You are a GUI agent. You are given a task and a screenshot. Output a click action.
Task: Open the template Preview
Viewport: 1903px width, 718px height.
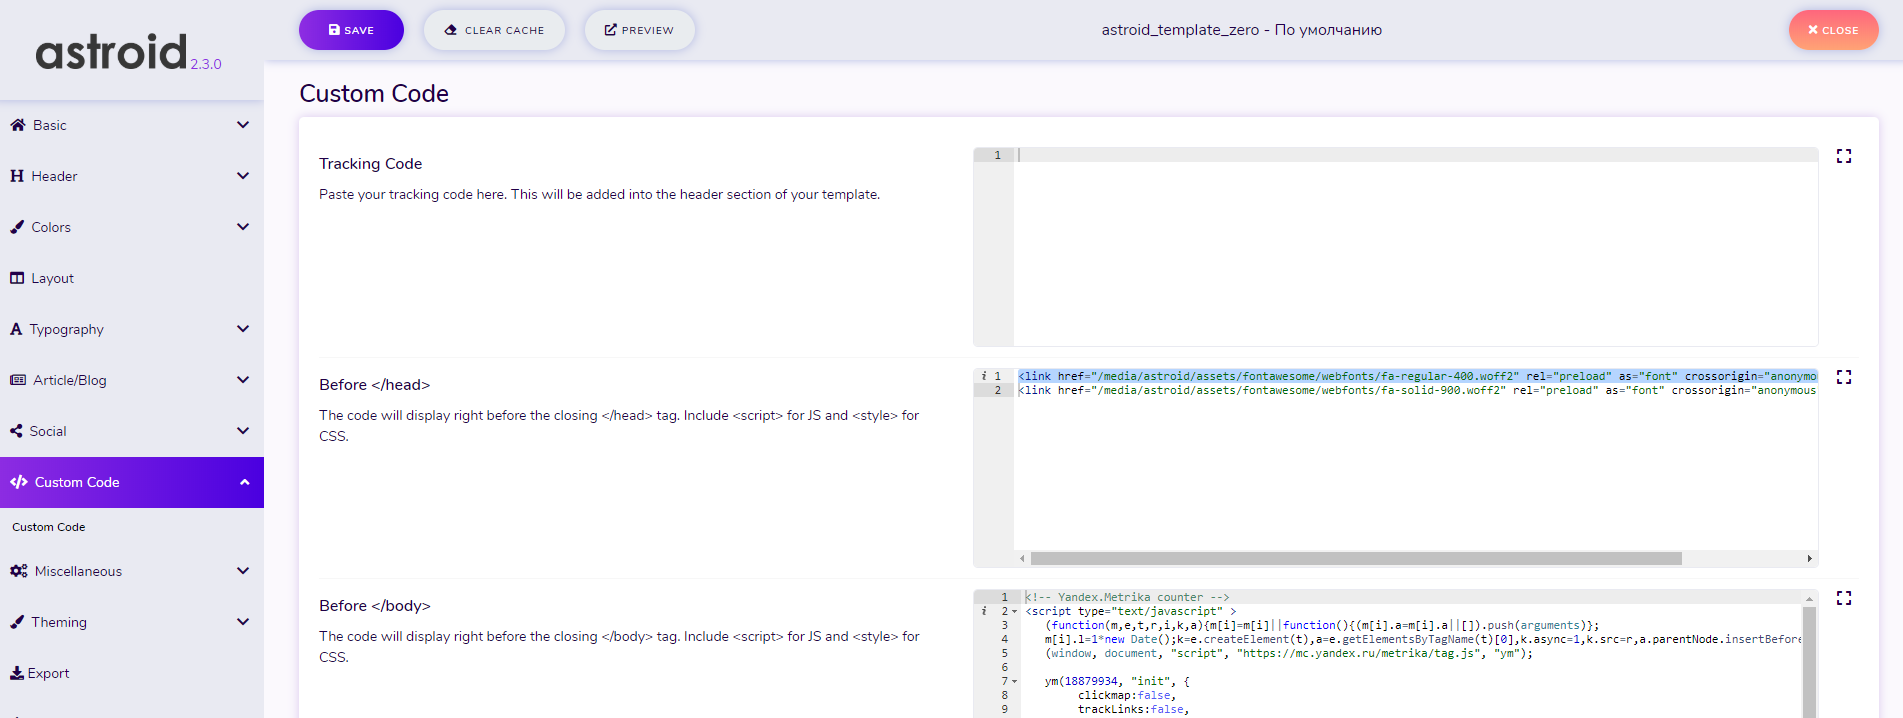click(639, 30)
